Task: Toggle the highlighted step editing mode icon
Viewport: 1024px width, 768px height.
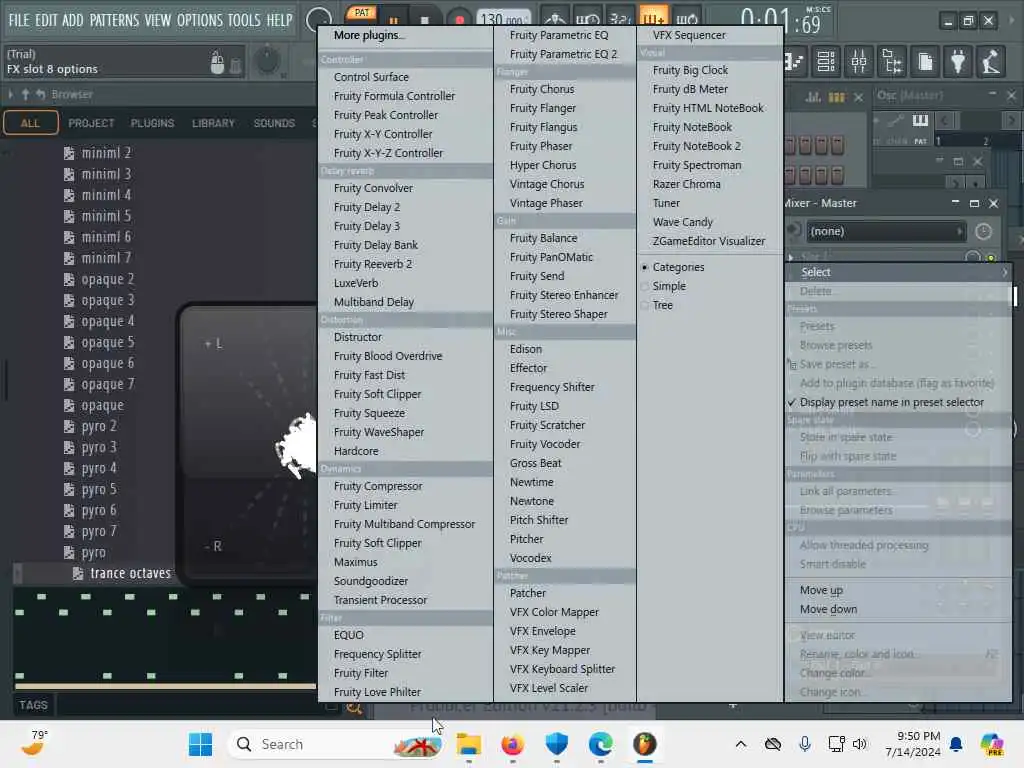Action: [x=653, y=17]
